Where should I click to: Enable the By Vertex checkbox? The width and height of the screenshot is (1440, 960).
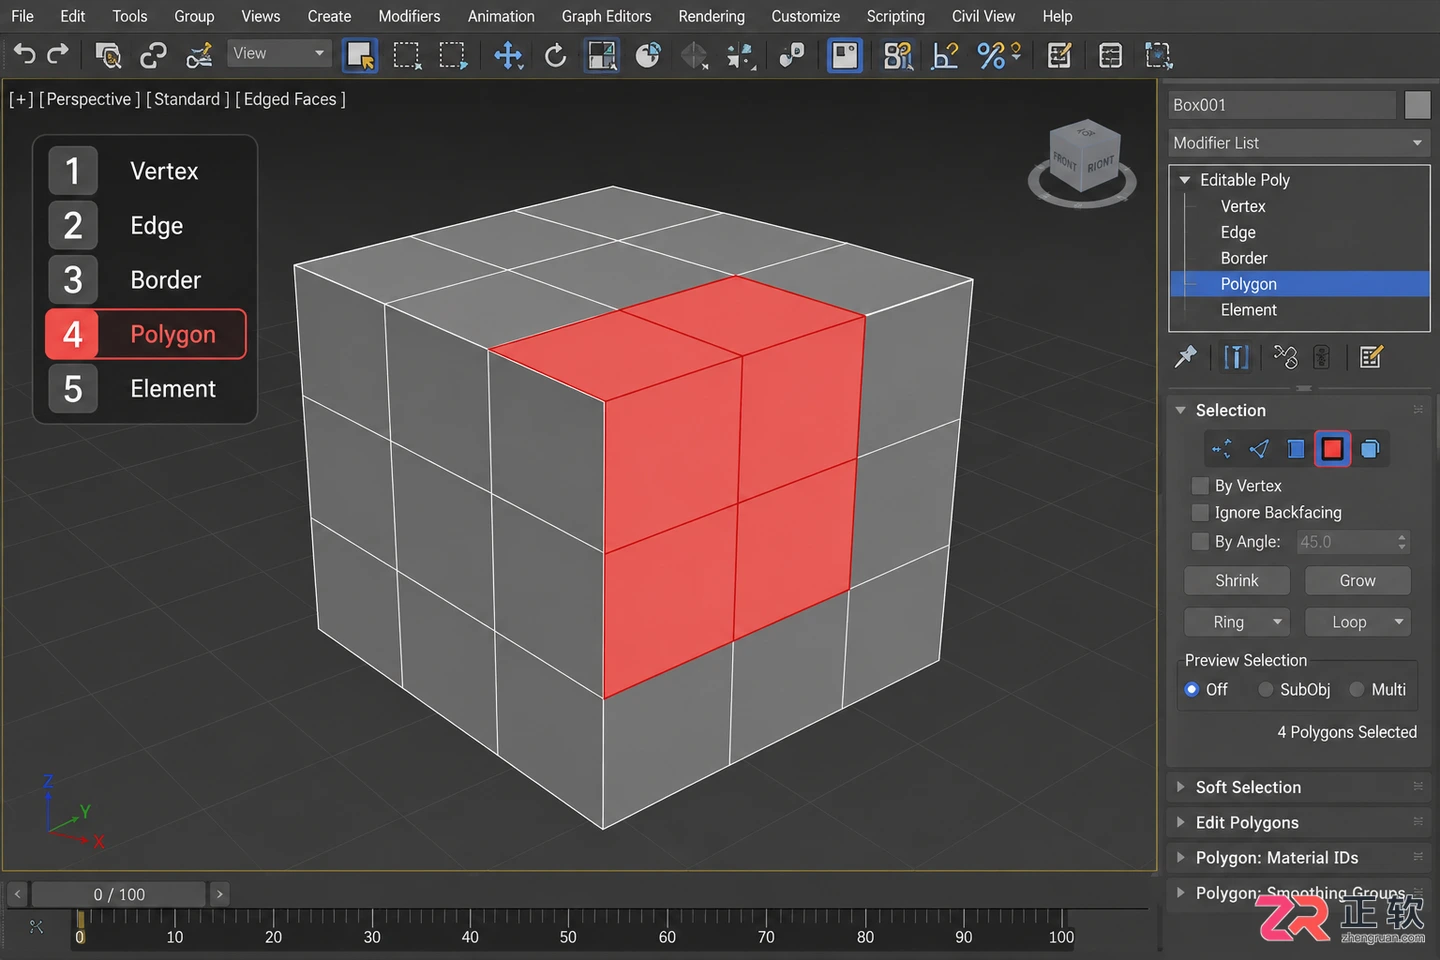click(x=1200, y=486)
